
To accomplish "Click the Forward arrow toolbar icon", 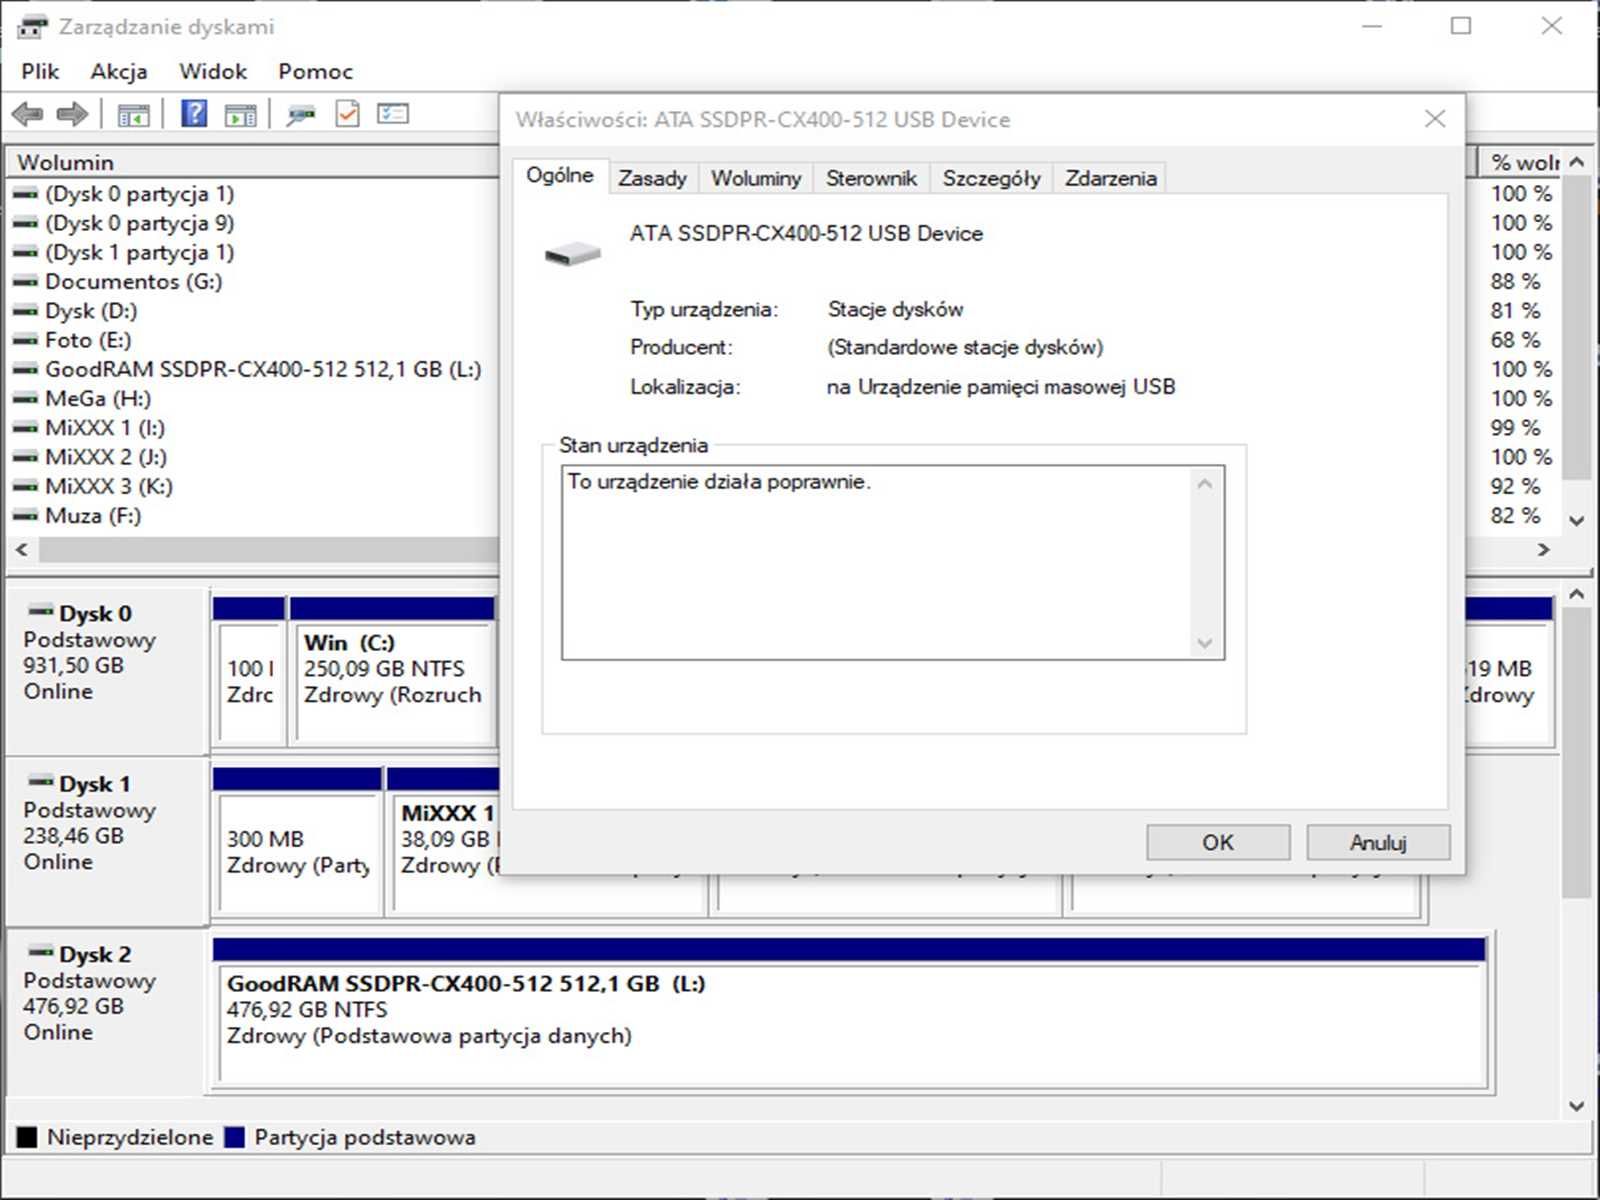I will coord(72,114).
